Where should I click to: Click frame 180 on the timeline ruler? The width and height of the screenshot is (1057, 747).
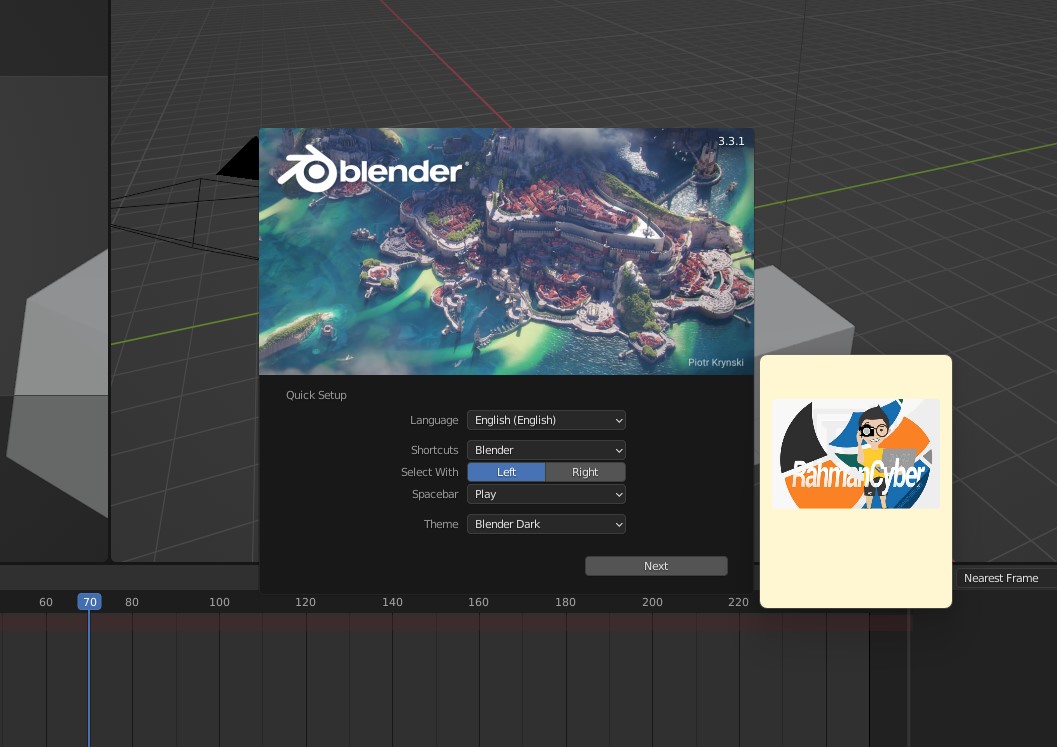point(566,602)
